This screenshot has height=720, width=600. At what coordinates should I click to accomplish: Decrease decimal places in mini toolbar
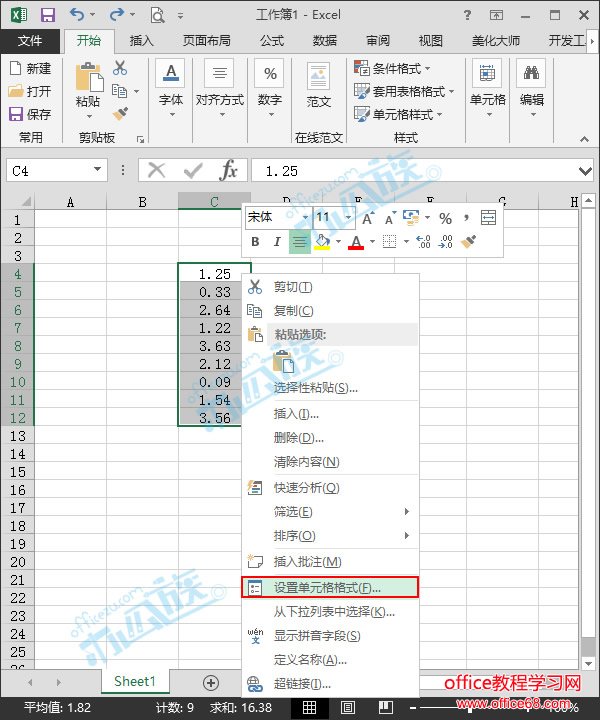click(446, 242)
